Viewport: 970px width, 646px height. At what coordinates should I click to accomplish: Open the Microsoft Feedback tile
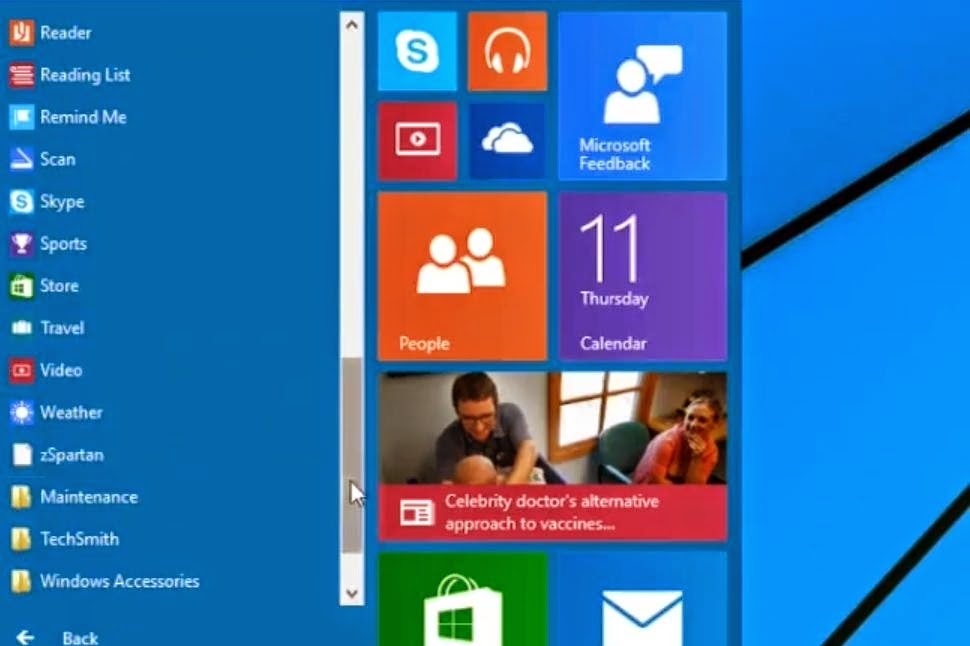643,97
